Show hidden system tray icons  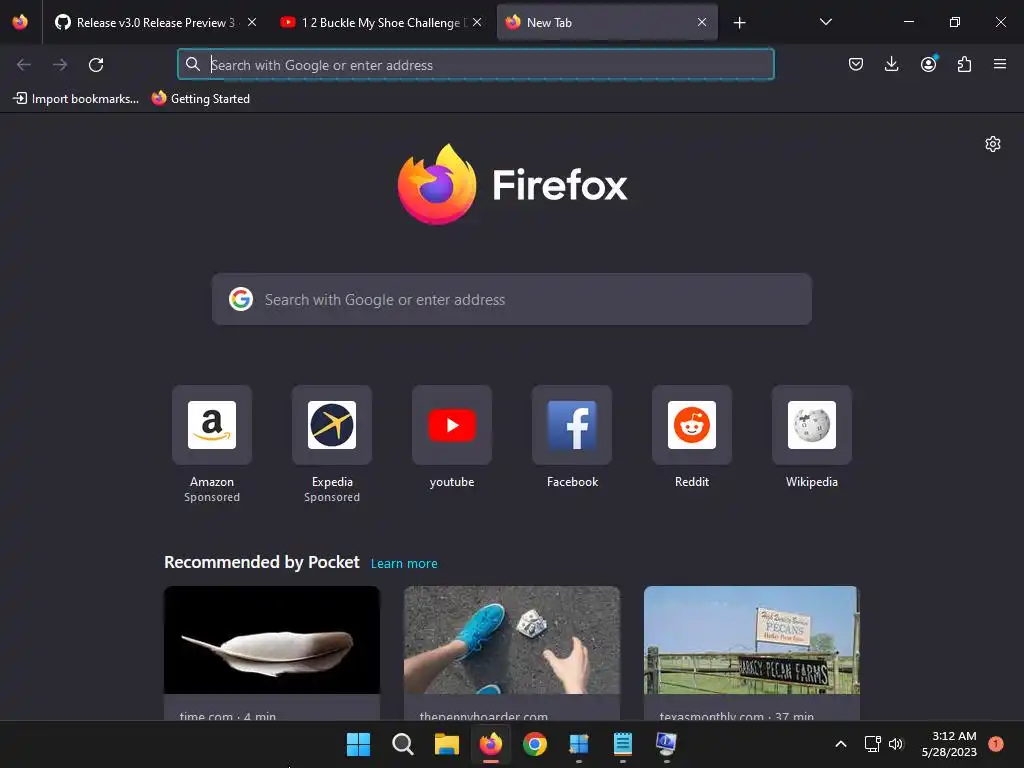click(840, 744)
